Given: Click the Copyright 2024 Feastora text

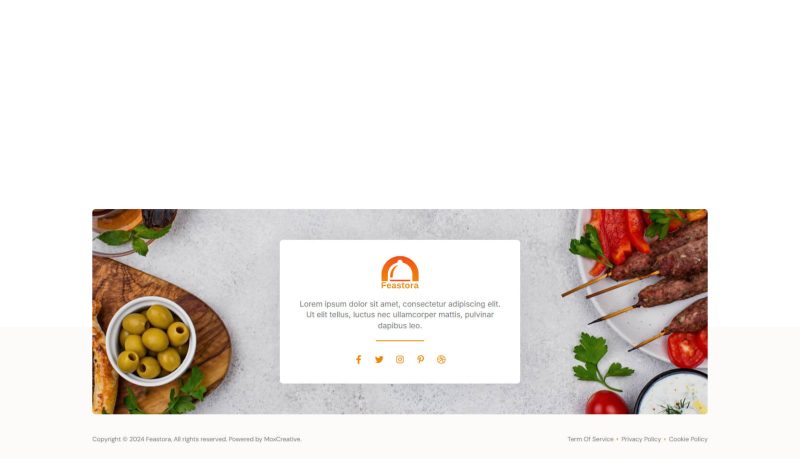Looking at the screenshot, I should click(x=132, y=439).
